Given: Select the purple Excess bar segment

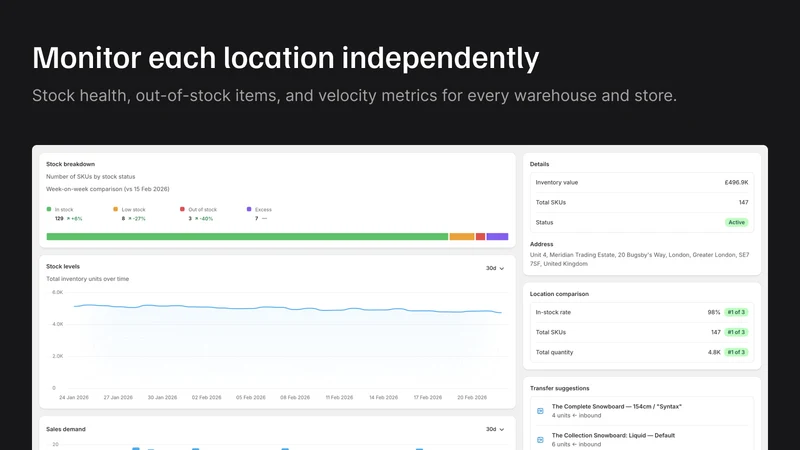Looking at the screenshot, I should click(x=497, y=237).
